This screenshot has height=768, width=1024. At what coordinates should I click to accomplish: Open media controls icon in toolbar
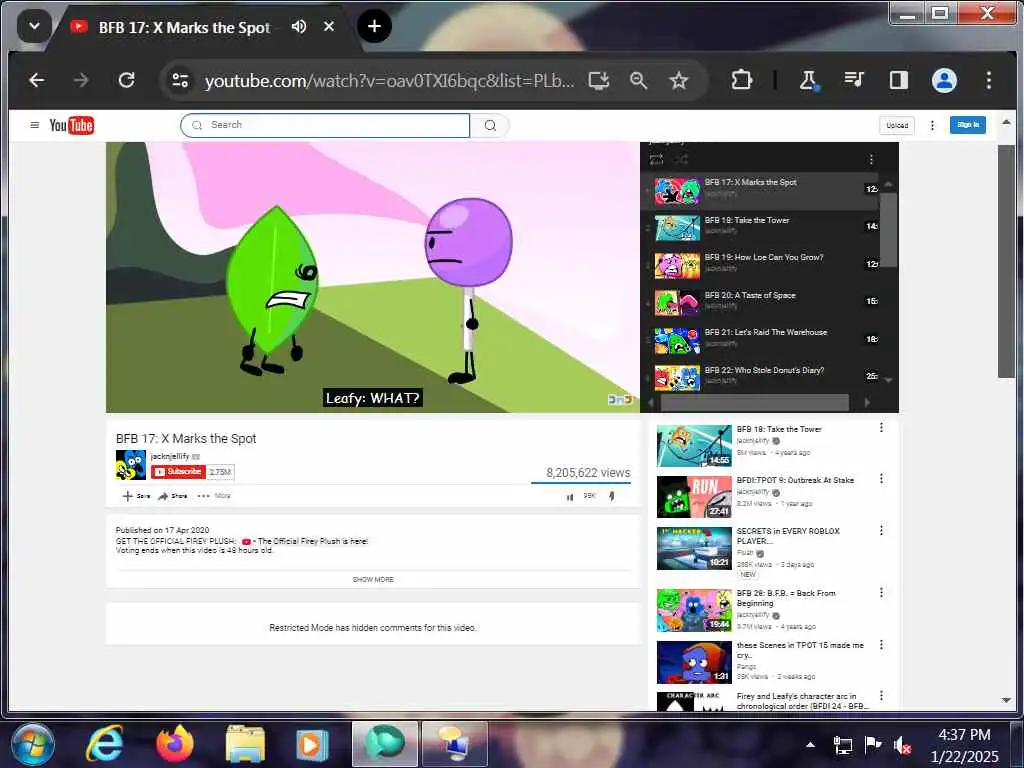[x=854, y=80]
